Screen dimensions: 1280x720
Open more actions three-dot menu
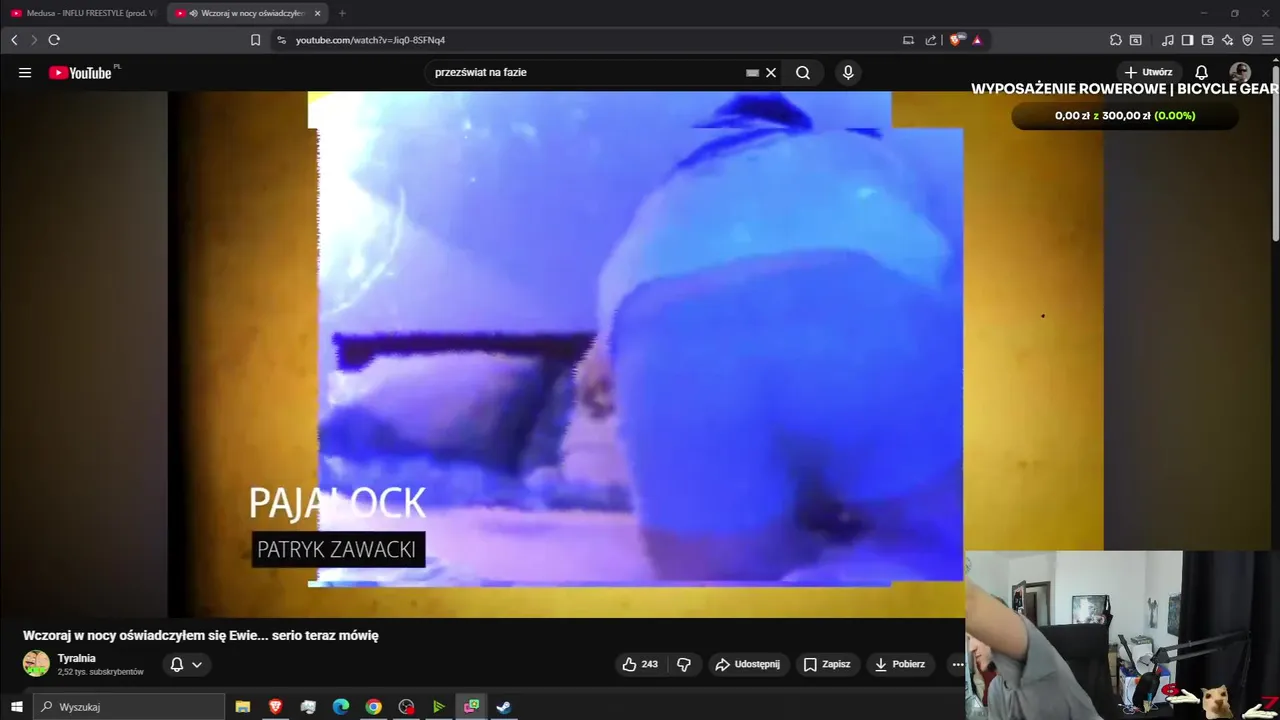(x=957, y=664)
